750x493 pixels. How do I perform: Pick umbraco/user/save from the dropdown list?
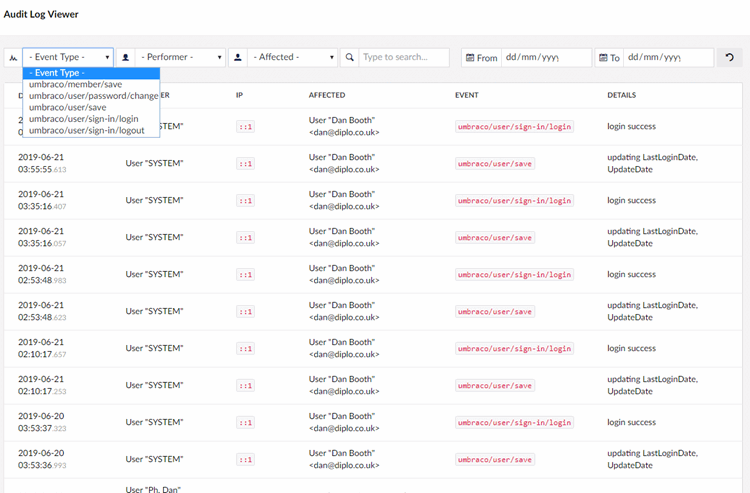point(91,107)
